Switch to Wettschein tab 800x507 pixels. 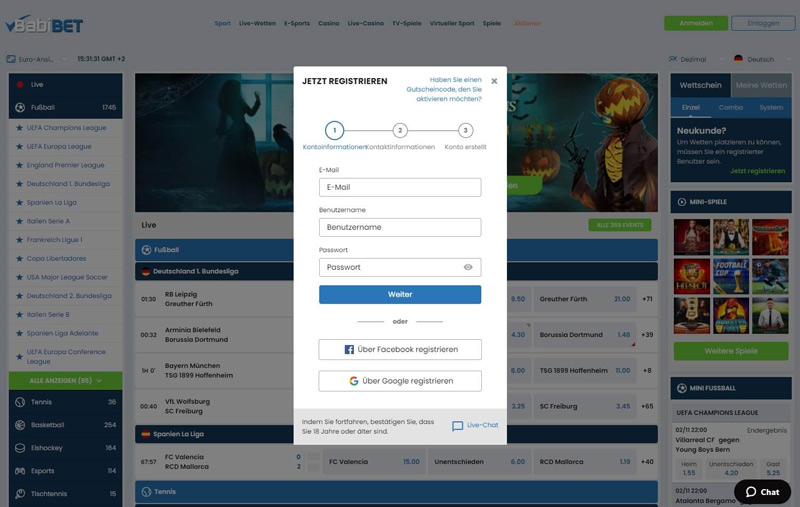point(701,85)
